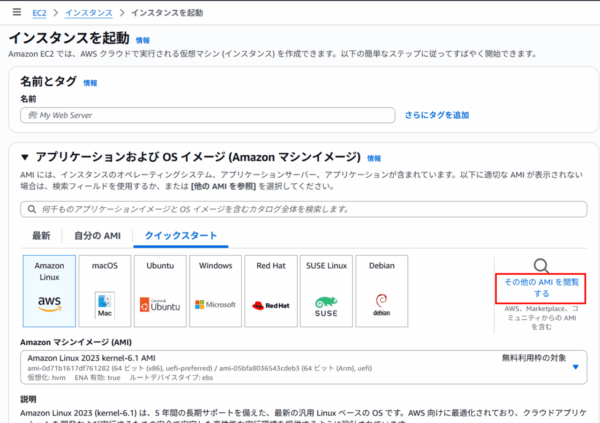Choose the Ubuntu OS tile
The width and height of the screenshot is (600, 423).
160,291
